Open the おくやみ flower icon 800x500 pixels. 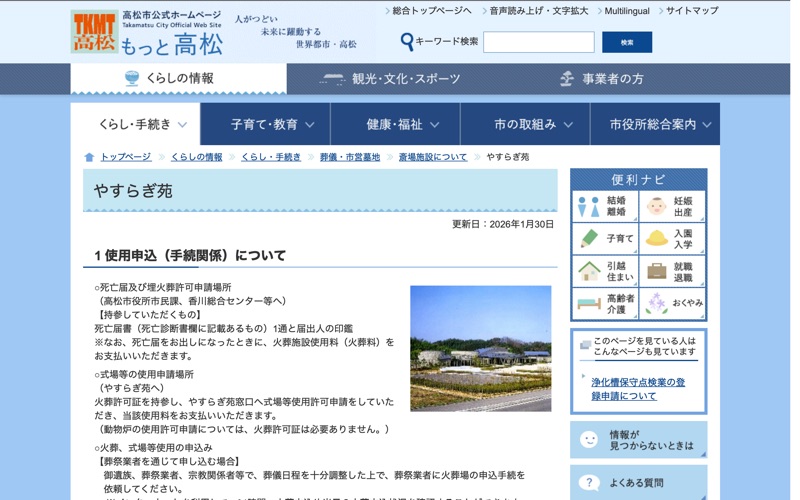[657, 303]
